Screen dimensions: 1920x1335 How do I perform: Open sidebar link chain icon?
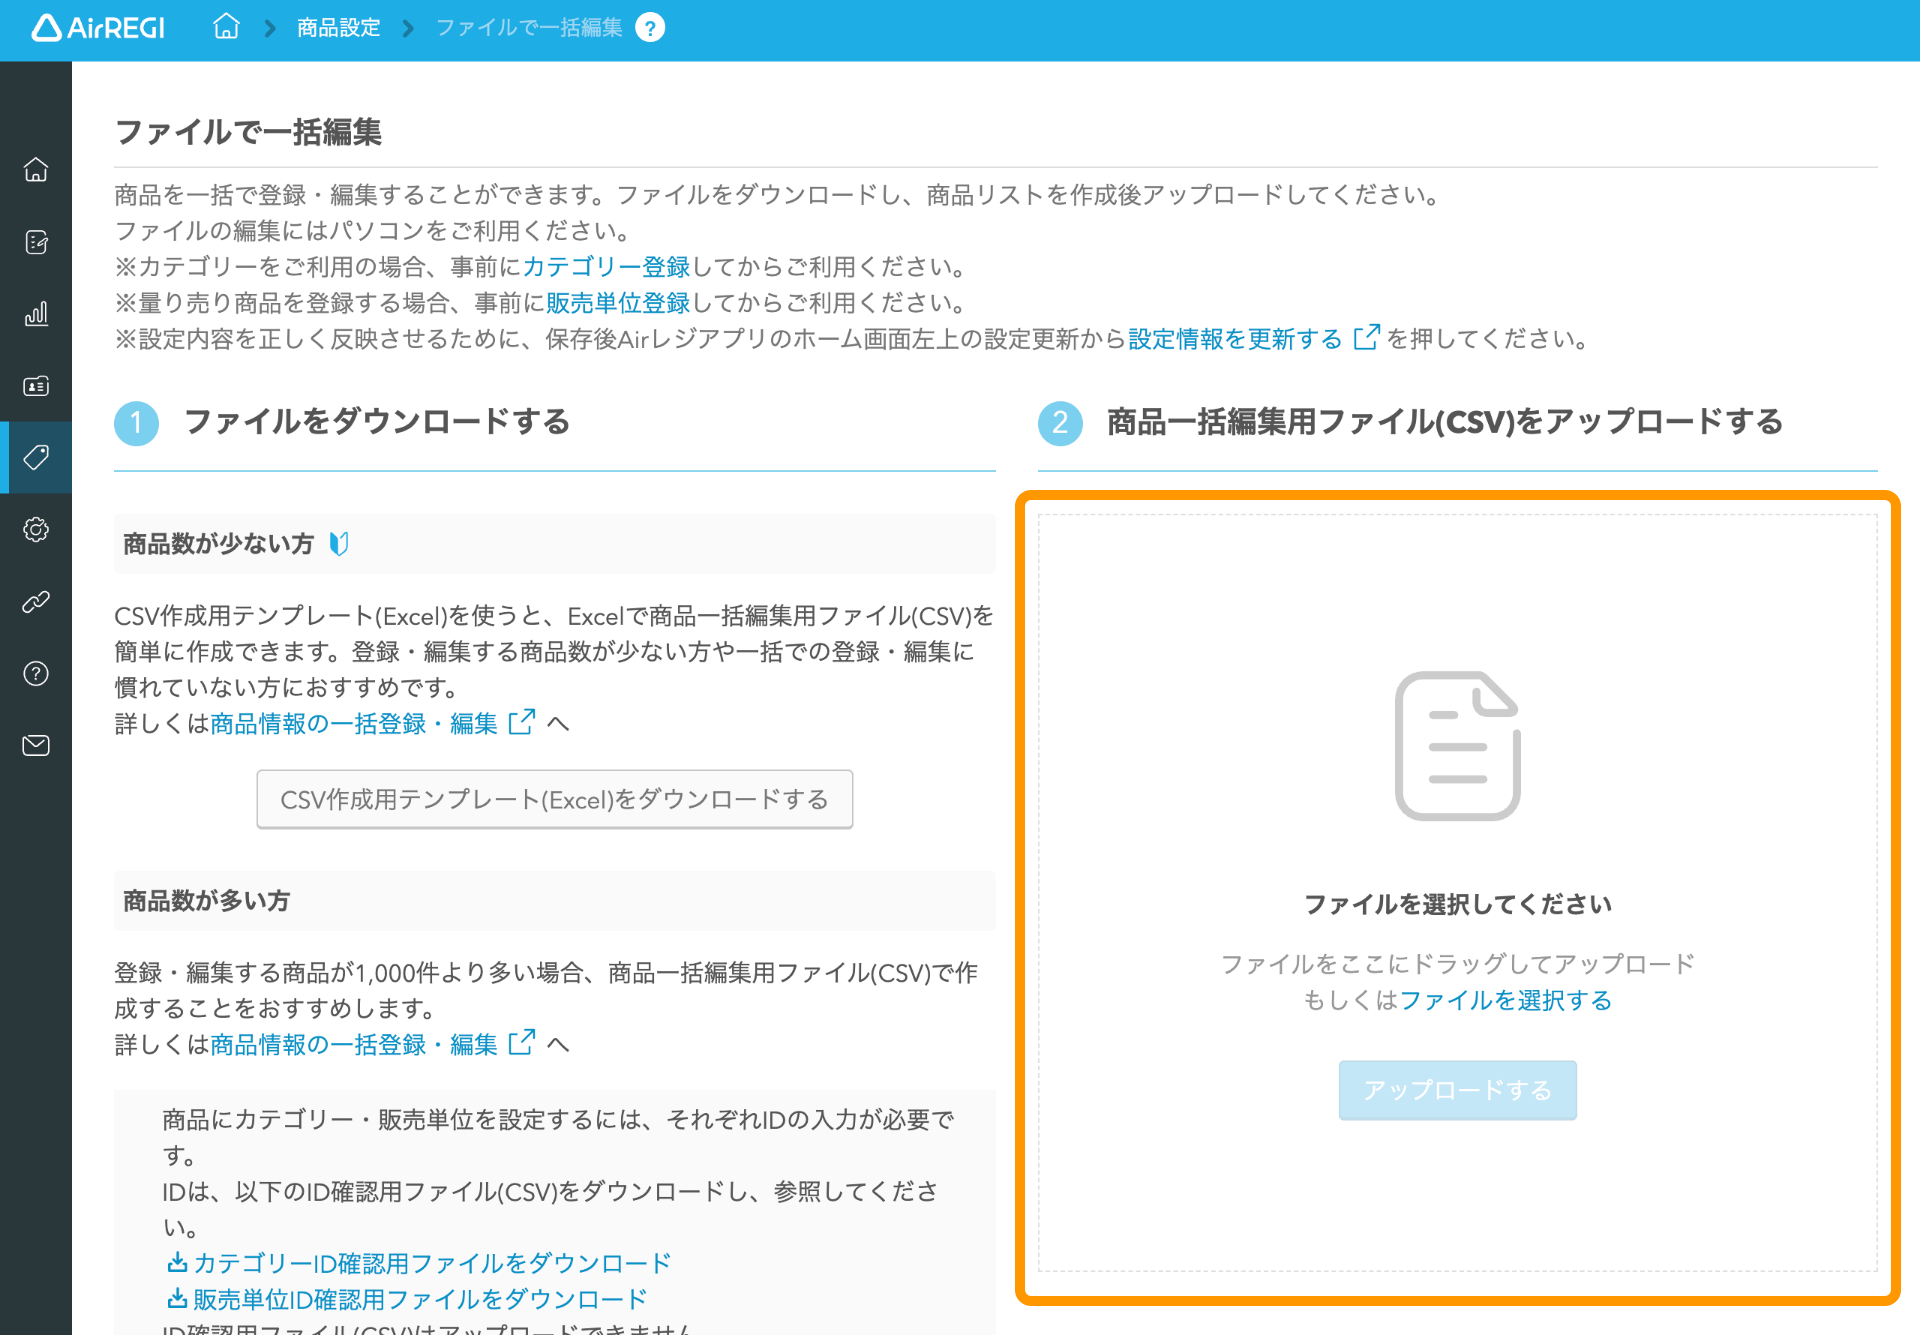pos(36,602)
